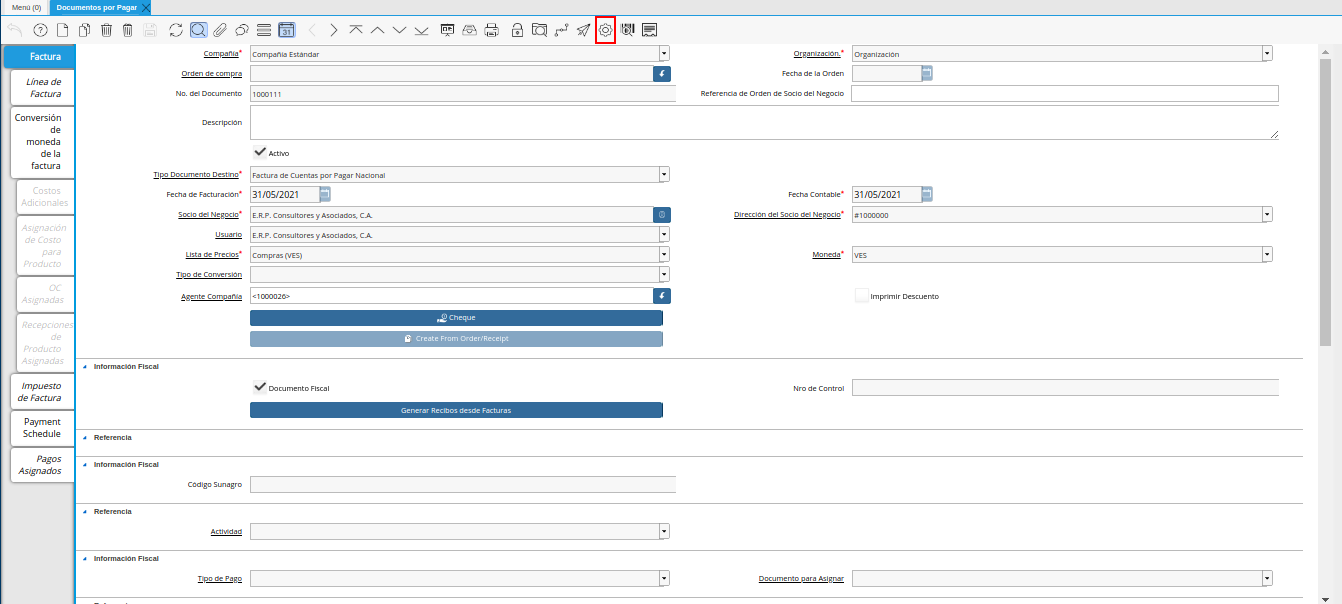Click Generar Recibos desde Facturas button

(456, 410)
